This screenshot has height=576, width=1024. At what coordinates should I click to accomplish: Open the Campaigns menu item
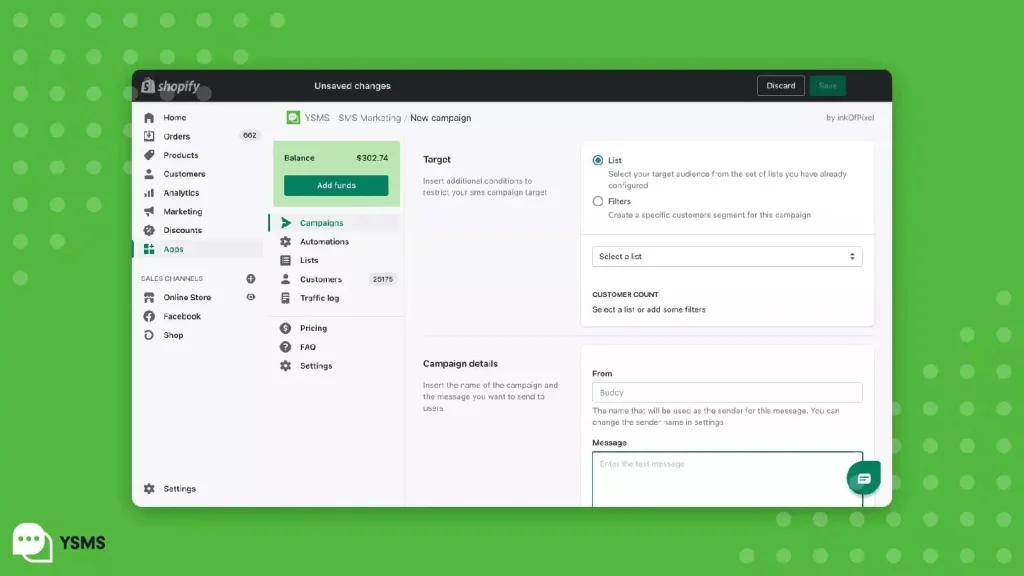click(321, 223)
